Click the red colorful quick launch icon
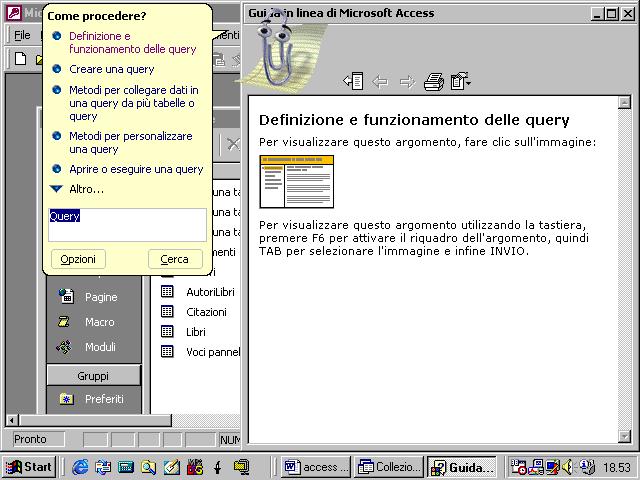 click(195, 467)
